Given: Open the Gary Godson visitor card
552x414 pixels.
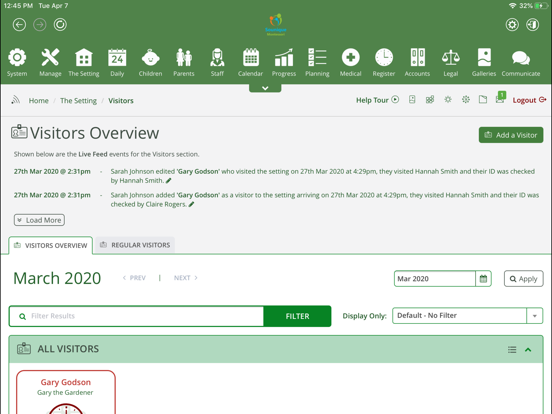Looking at the screenshot, I should pyautogui.click(x=66, y=392).
